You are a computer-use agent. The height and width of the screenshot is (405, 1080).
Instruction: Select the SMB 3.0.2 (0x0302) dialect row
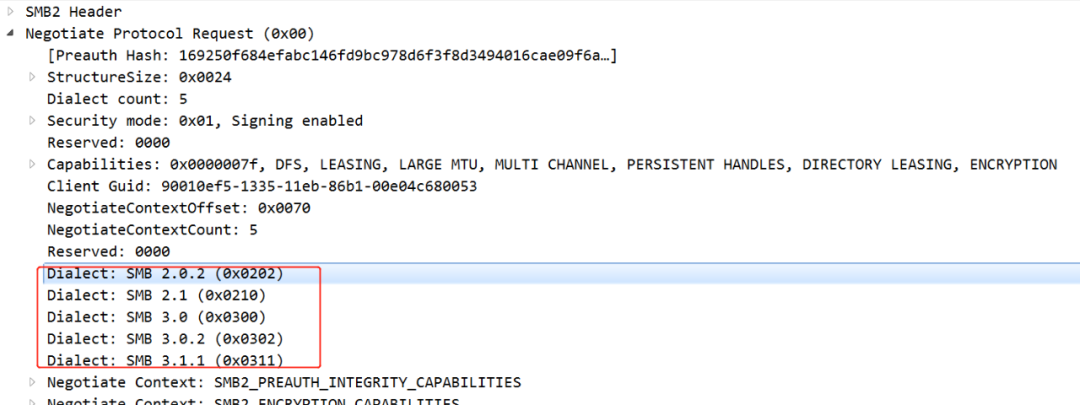click(x=165, y=339)
